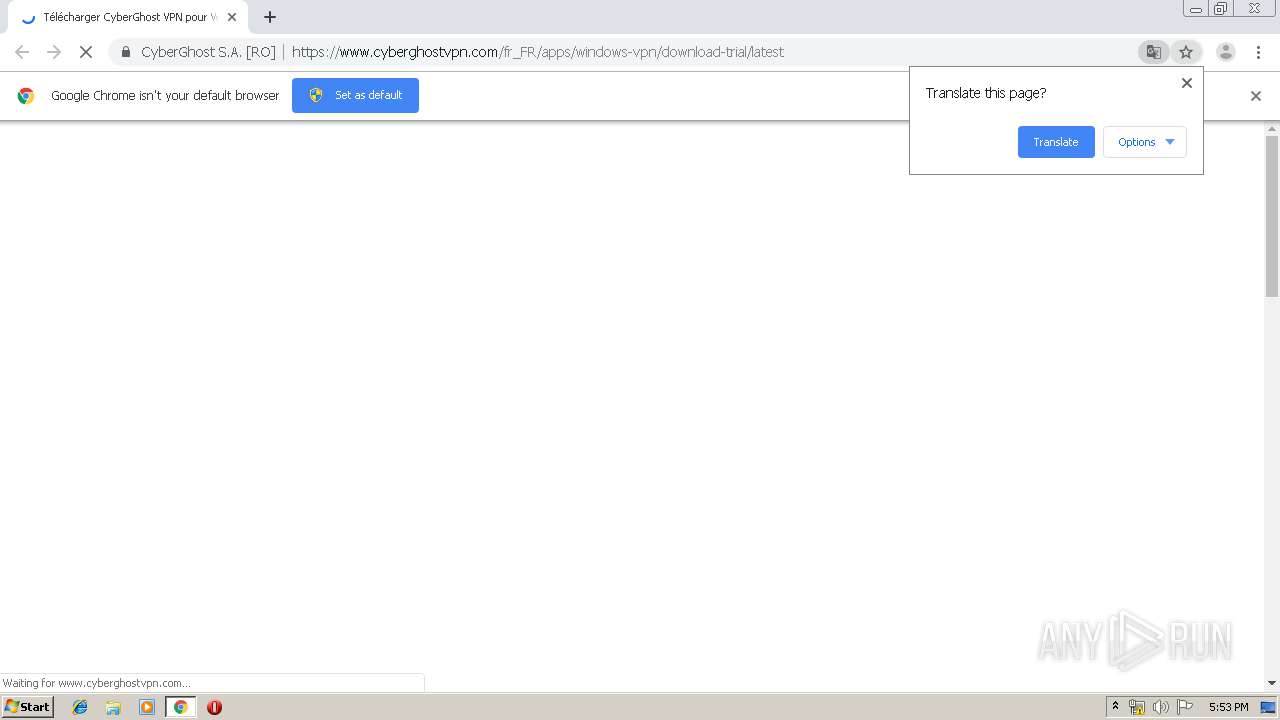Dismiss the default browser infobar
Image resolution: width=1280 pixels, height=720 pixels.
coord(1256,96)
